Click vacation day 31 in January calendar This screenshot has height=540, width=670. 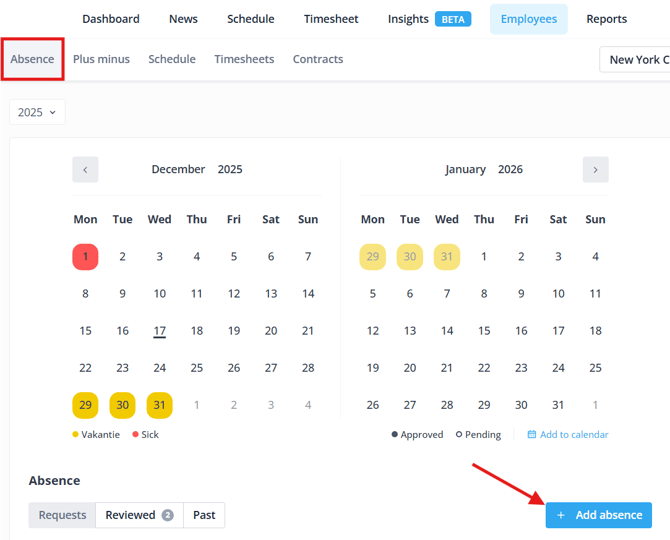[x=447, y=257]
